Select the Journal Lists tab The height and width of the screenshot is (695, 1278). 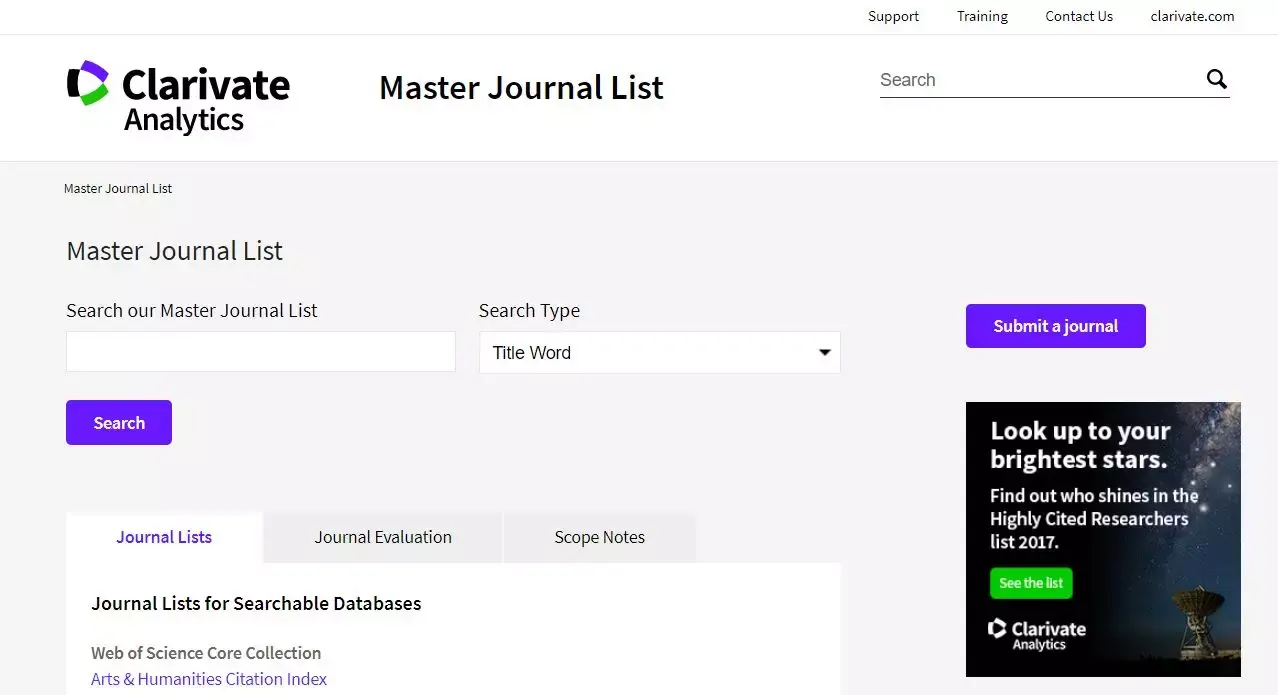point(164,538)
